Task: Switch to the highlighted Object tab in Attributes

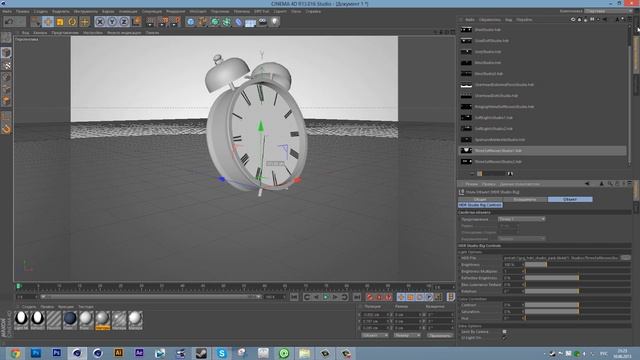Action: click(x=570, y=199)
